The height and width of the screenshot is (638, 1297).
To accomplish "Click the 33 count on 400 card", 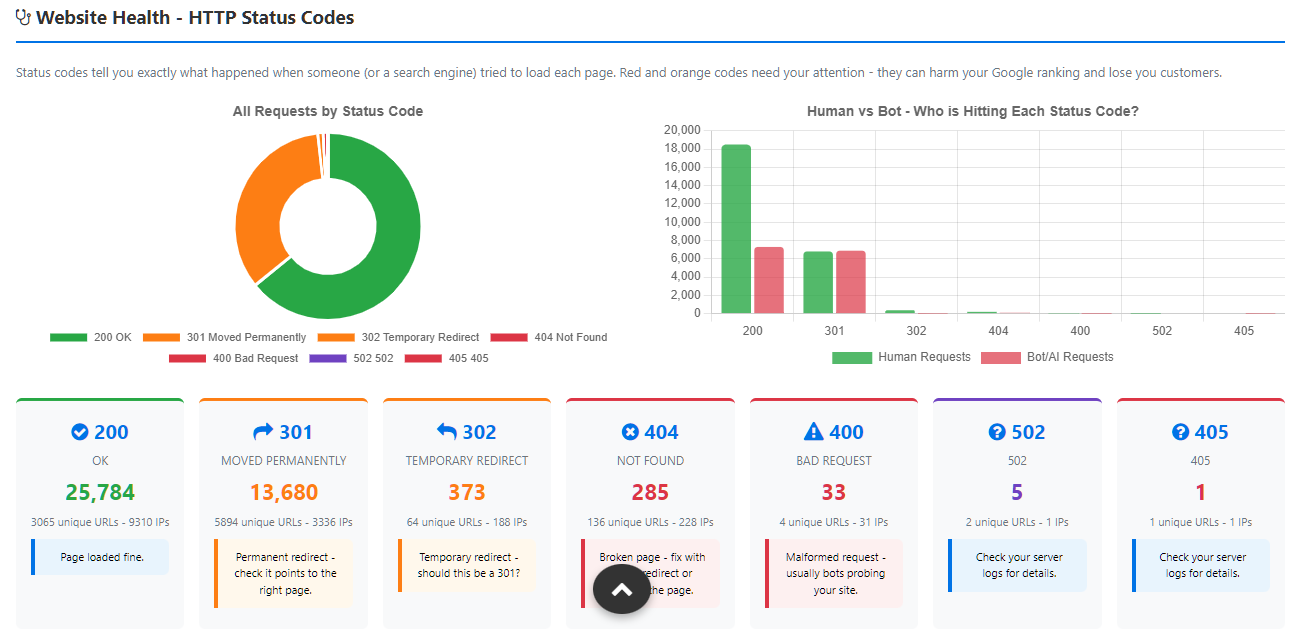I will pos(834,492).
